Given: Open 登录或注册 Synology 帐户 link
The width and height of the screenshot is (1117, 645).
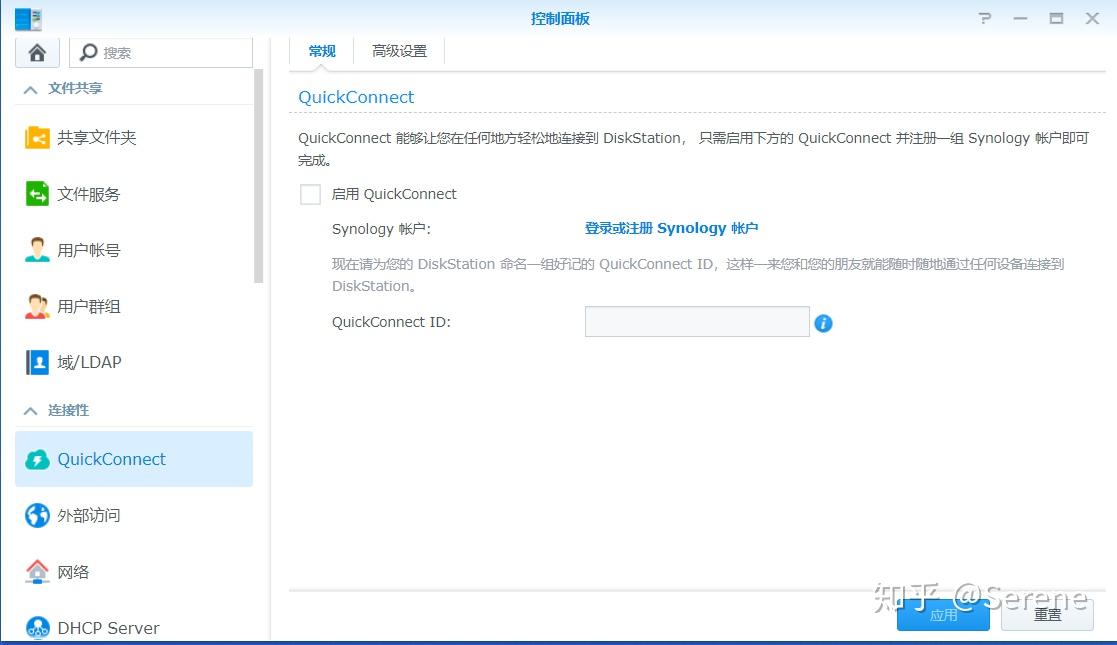Looking at the screenshot, I should (x=671, y=228).
